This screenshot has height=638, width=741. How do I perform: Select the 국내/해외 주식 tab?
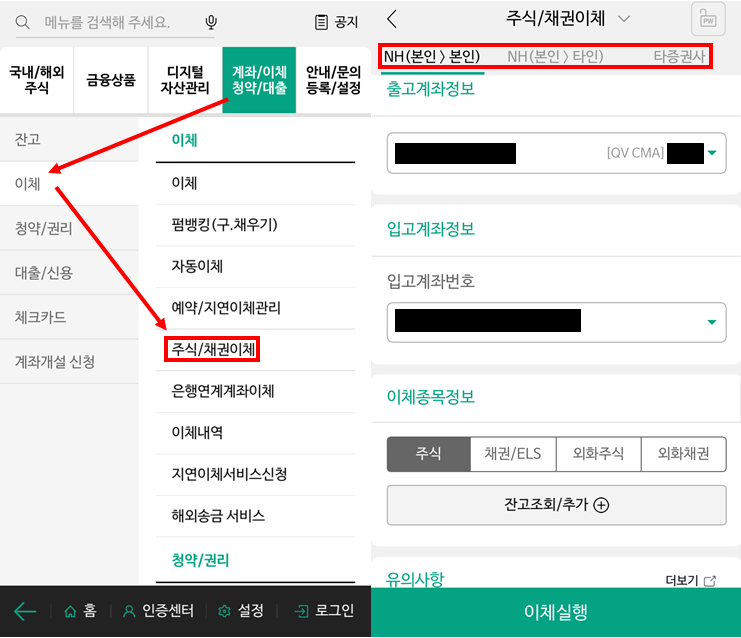tap(36, 80)
